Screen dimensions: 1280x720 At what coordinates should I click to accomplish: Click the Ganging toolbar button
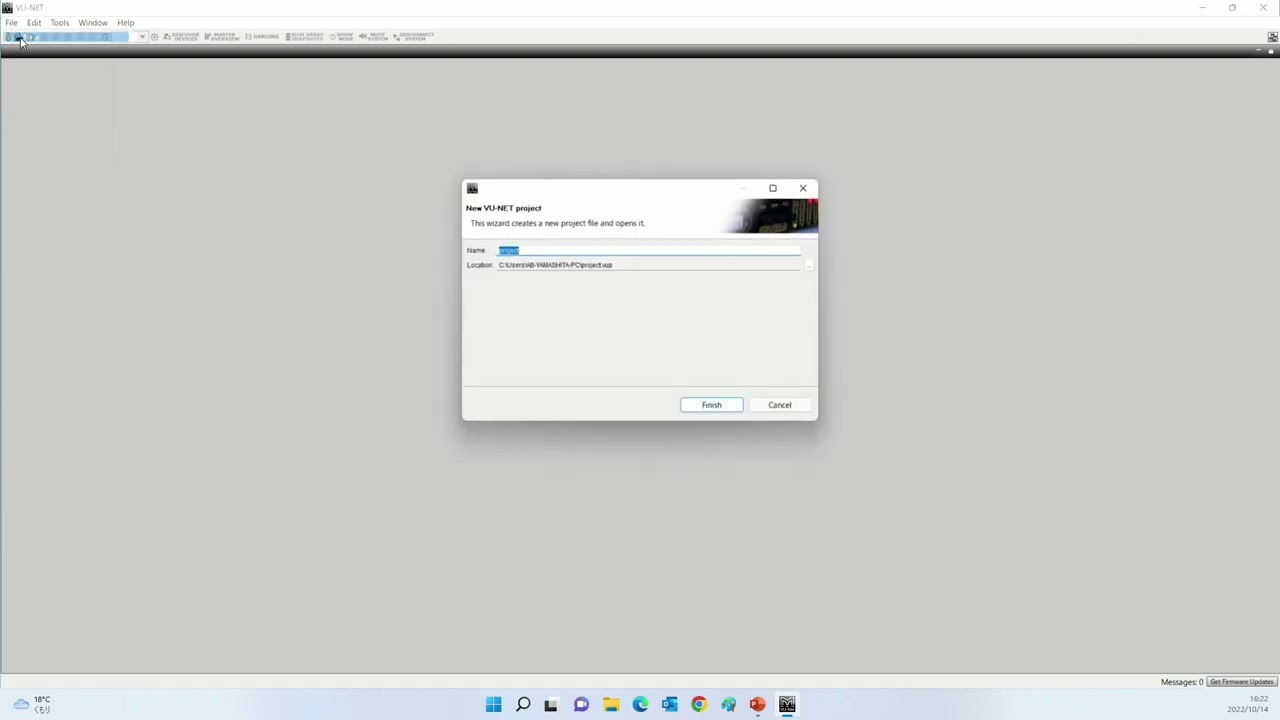pos(262,36)
